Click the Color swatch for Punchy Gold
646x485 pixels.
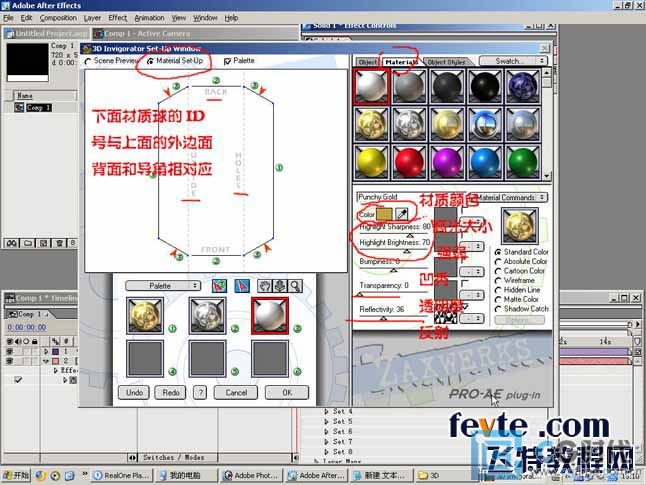[384, 214]
